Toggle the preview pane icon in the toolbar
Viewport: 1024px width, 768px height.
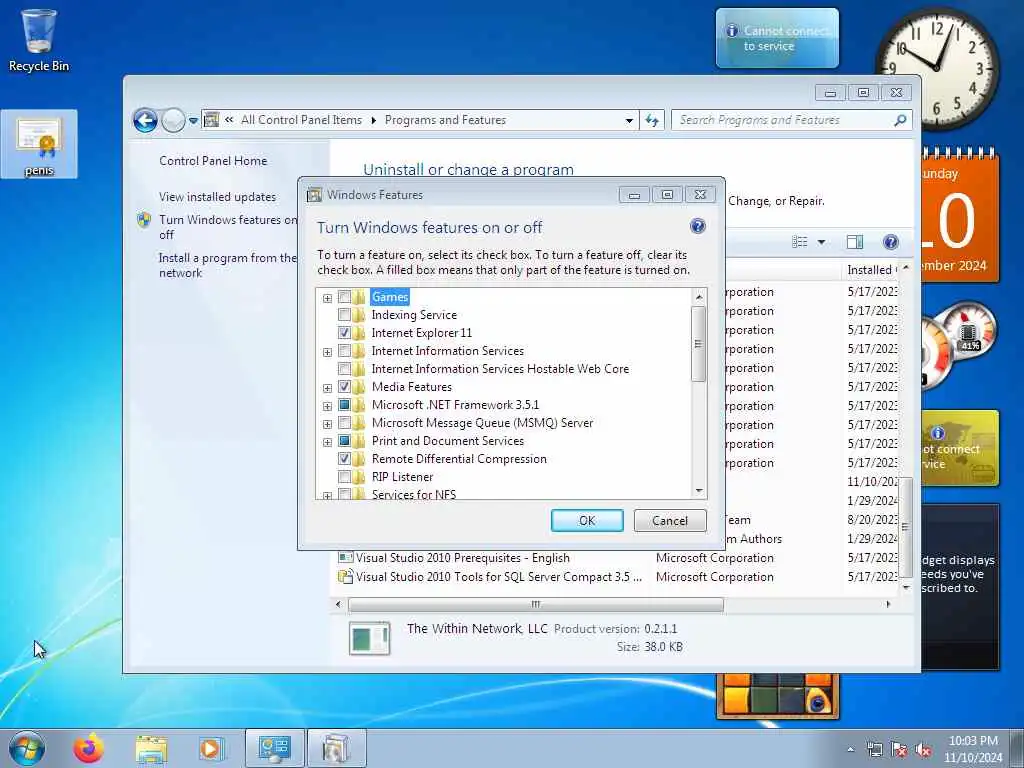854,242
